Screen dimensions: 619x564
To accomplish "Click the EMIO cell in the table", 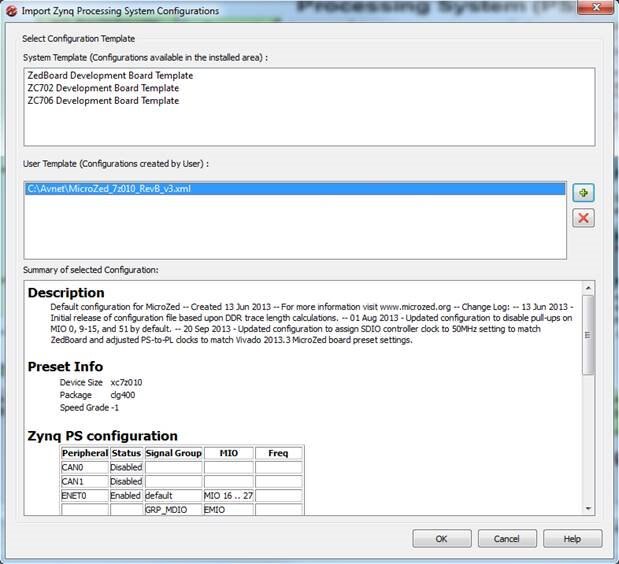I will click(x=229, y=510).
